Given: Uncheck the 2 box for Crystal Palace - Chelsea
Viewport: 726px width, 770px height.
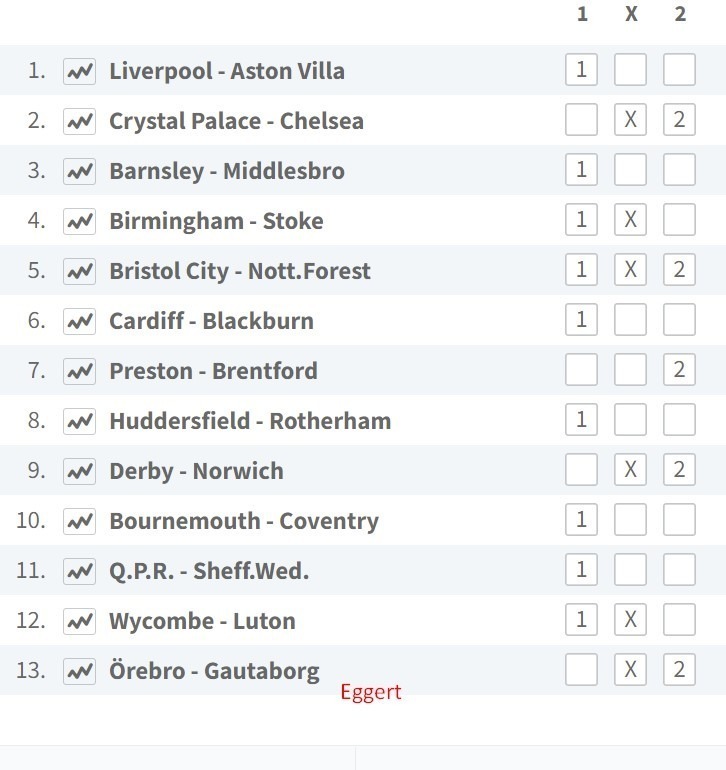Looking at the screenshot, I should coord(679,119).
